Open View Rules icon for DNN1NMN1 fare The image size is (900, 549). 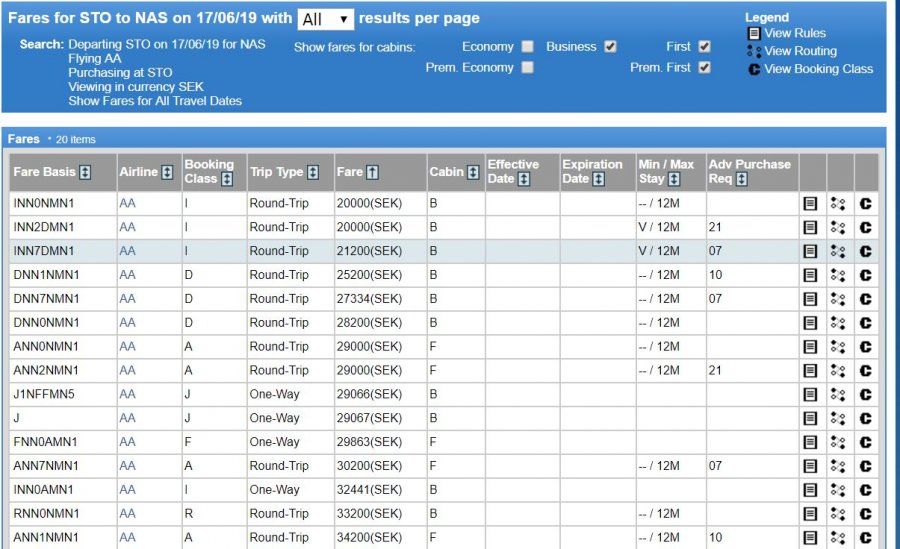click(811, 275)
